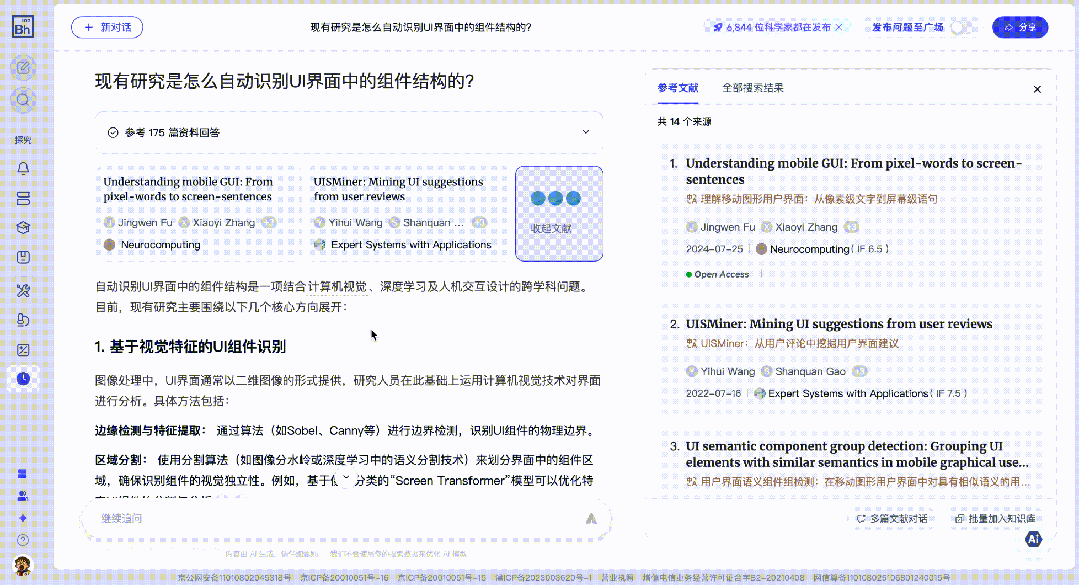The image size is (1079, 585).
Task: Click the 批量加入知识库 button
Action: pyautogui.click(x=995, y=519)
